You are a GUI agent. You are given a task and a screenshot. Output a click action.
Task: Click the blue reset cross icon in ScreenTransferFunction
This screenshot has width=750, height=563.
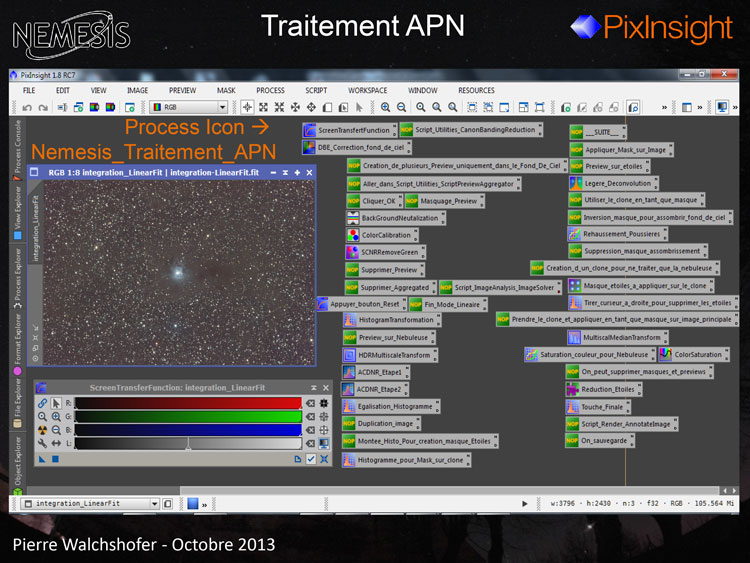coord(324,459)
